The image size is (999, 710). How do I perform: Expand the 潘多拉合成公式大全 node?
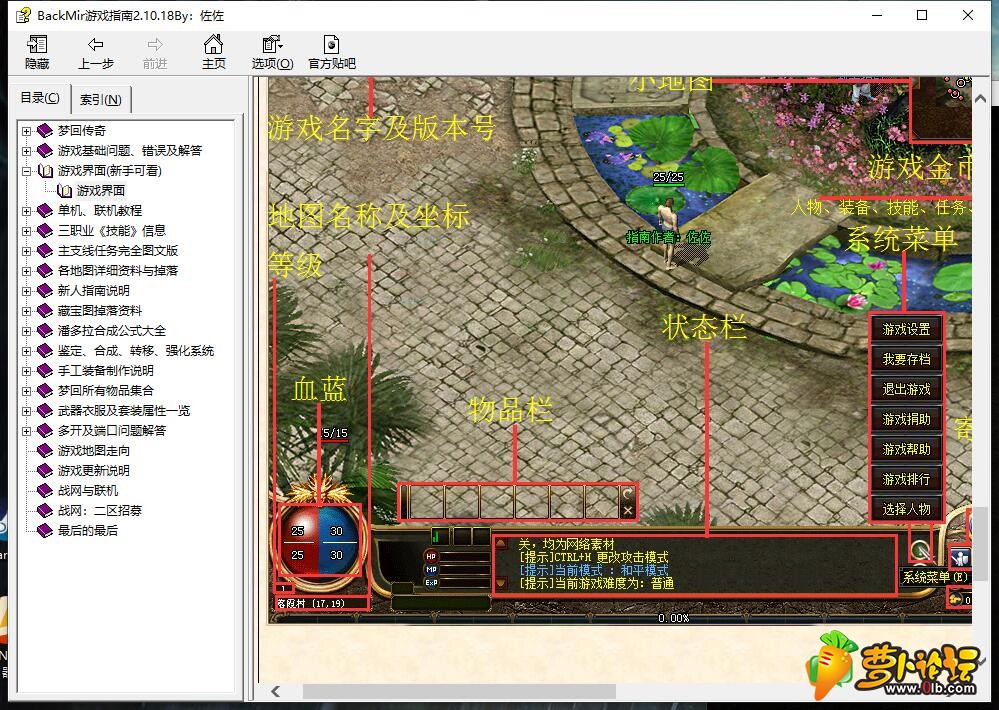(x=26, y=331)
